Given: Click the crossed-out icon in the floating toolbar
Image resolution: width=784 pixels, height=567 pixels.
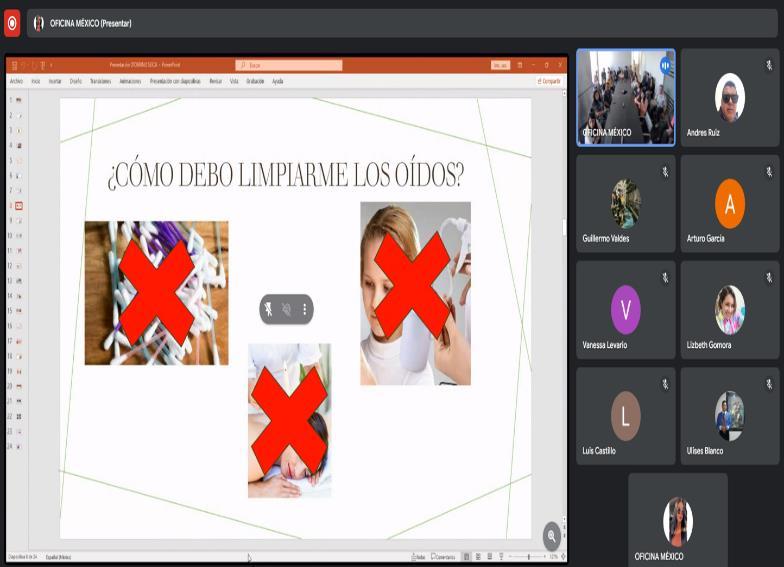Looking at the screenshot, I should [286, 310].
